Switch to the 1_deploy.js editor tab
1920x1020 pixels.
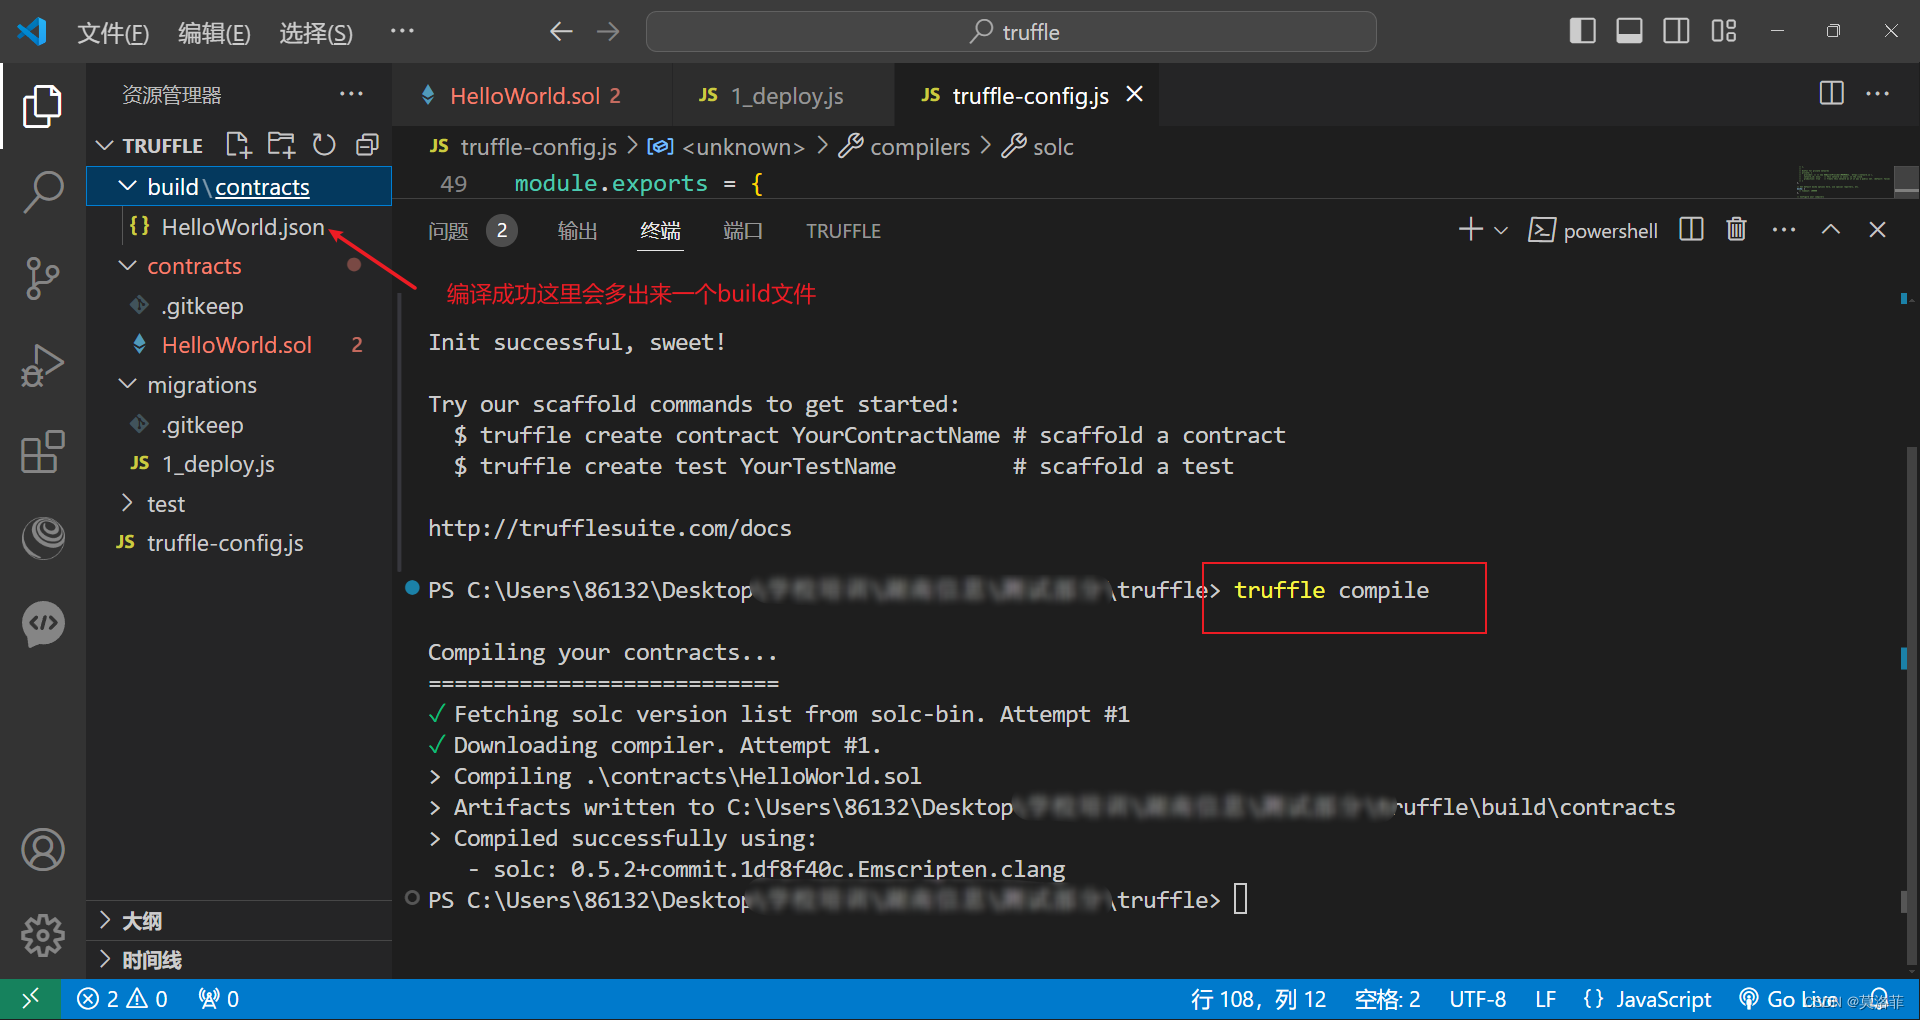pyautogui.click(x=784, y=95)
